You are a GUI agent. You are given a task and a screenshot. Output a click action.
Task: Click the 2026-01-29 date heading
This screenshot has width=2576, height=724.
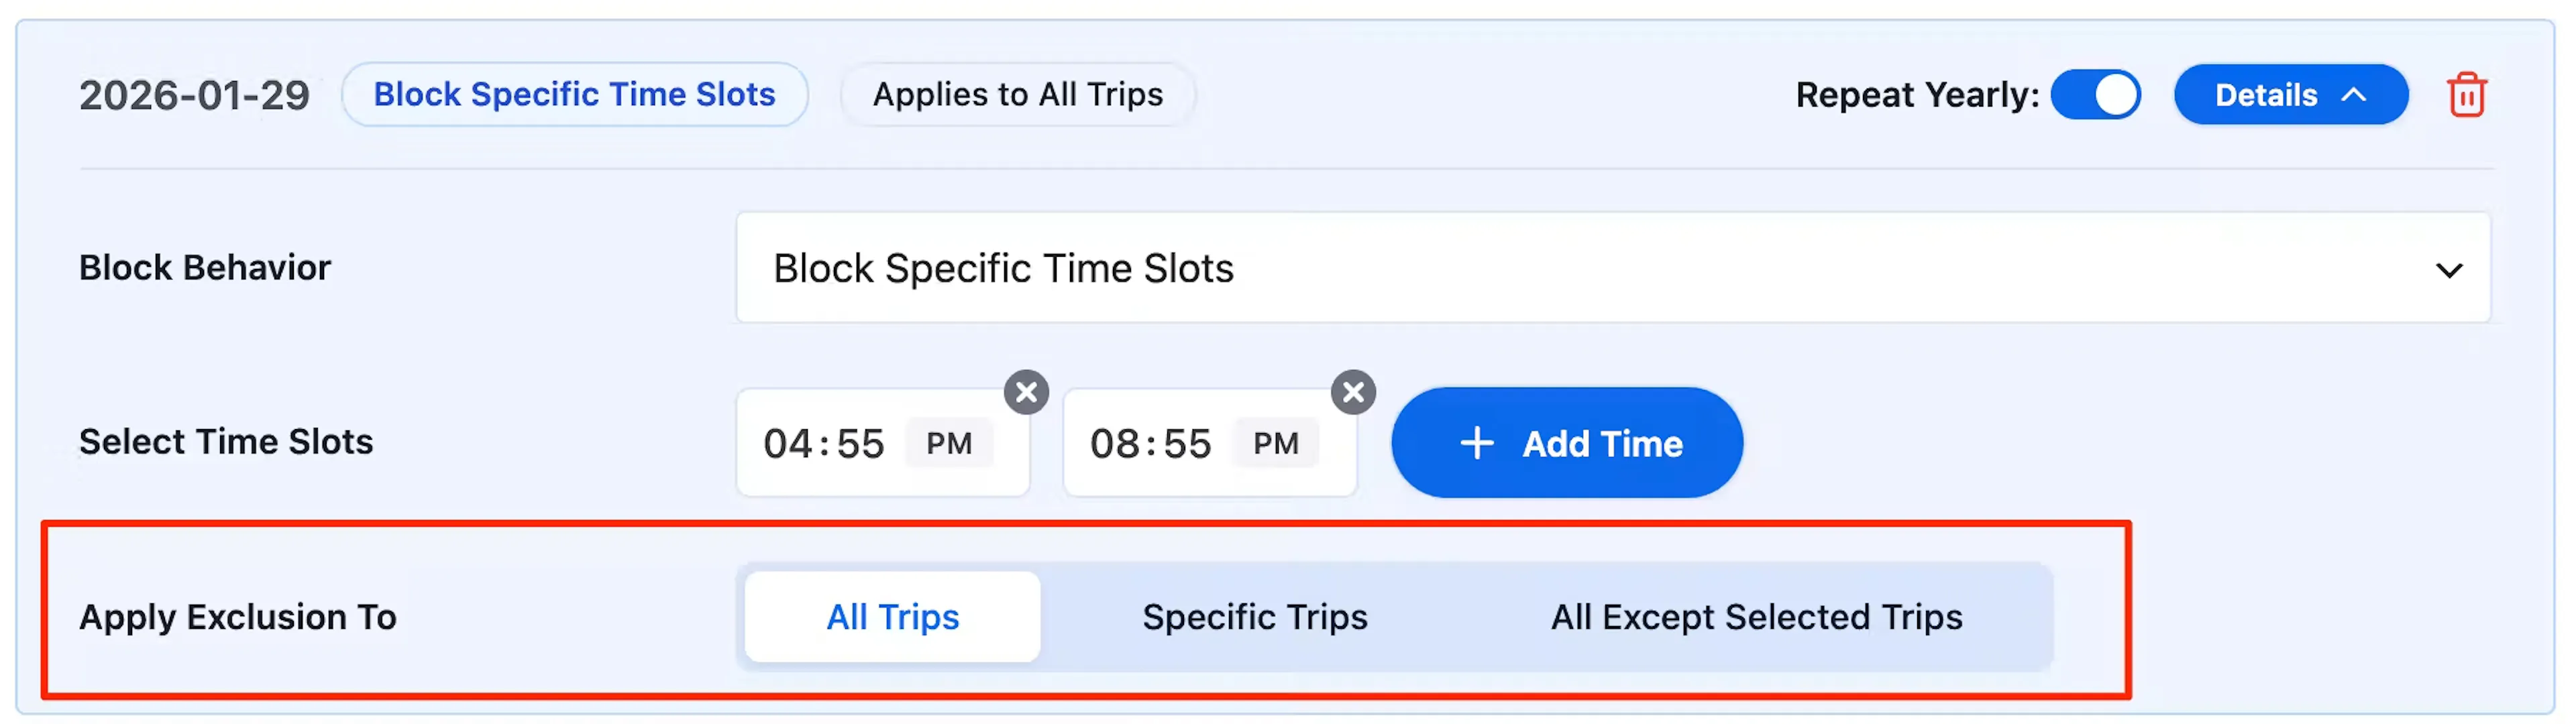point(194,96)
